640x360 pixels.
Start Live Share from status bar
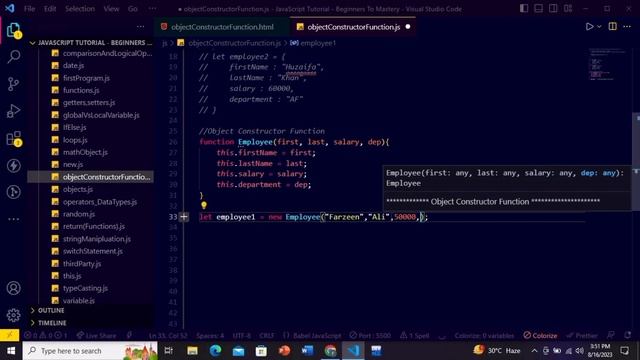(x=96, y=336)
